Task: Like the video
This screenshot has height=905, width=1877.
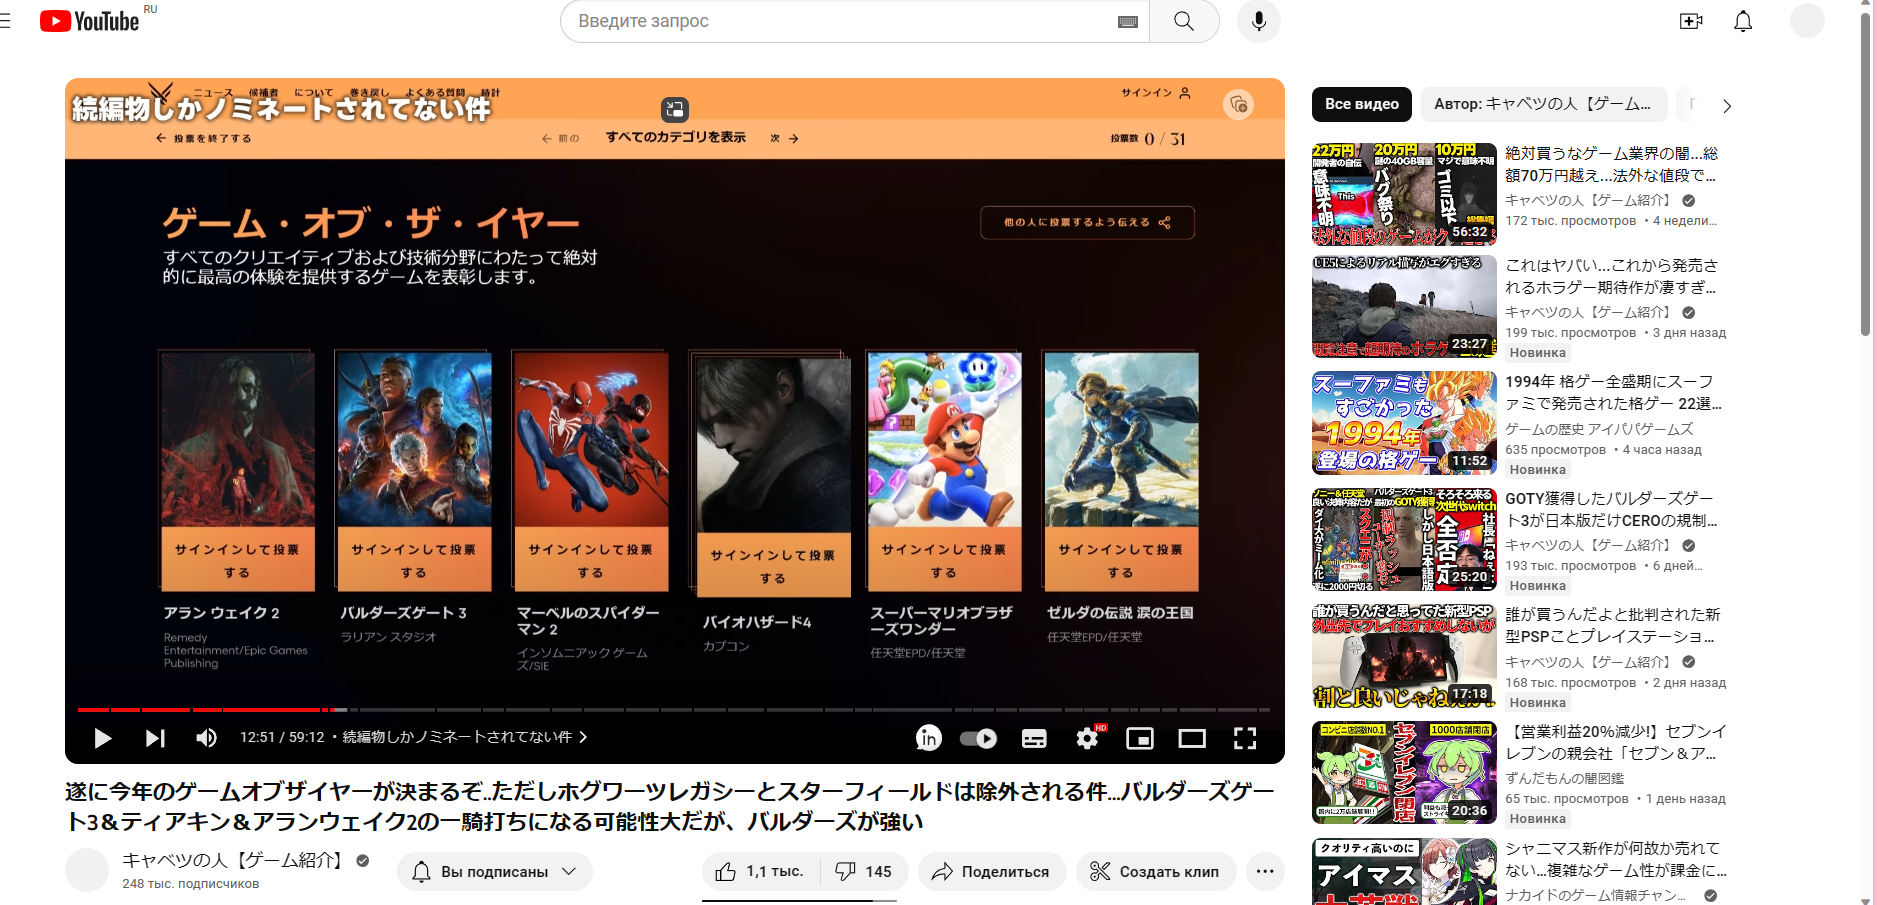Action: coord(761,872)
